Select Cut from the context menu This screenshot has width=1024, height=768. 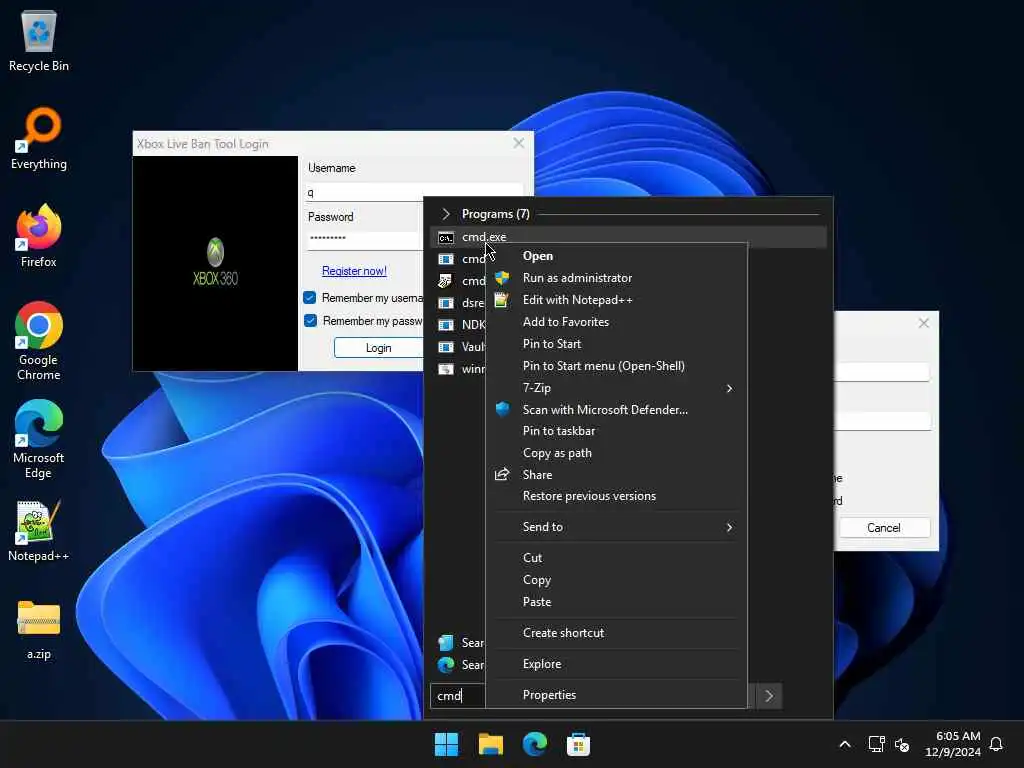coord(616,558)
